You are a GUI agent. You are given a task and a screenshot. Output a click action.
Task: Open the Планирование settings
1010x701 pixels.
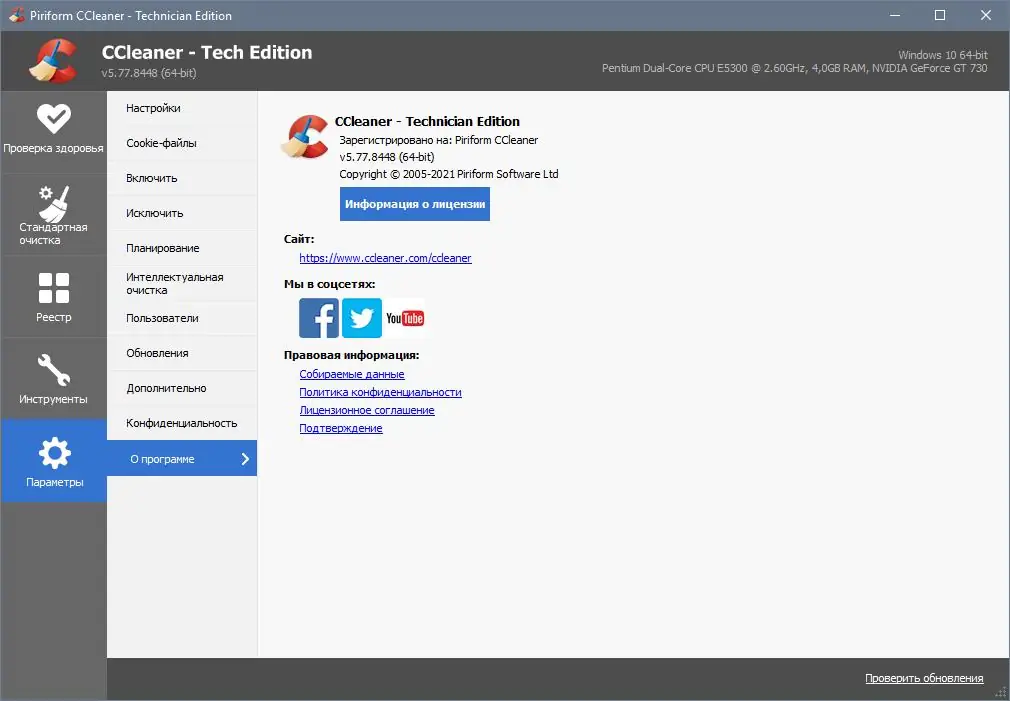tap(163, 247)
